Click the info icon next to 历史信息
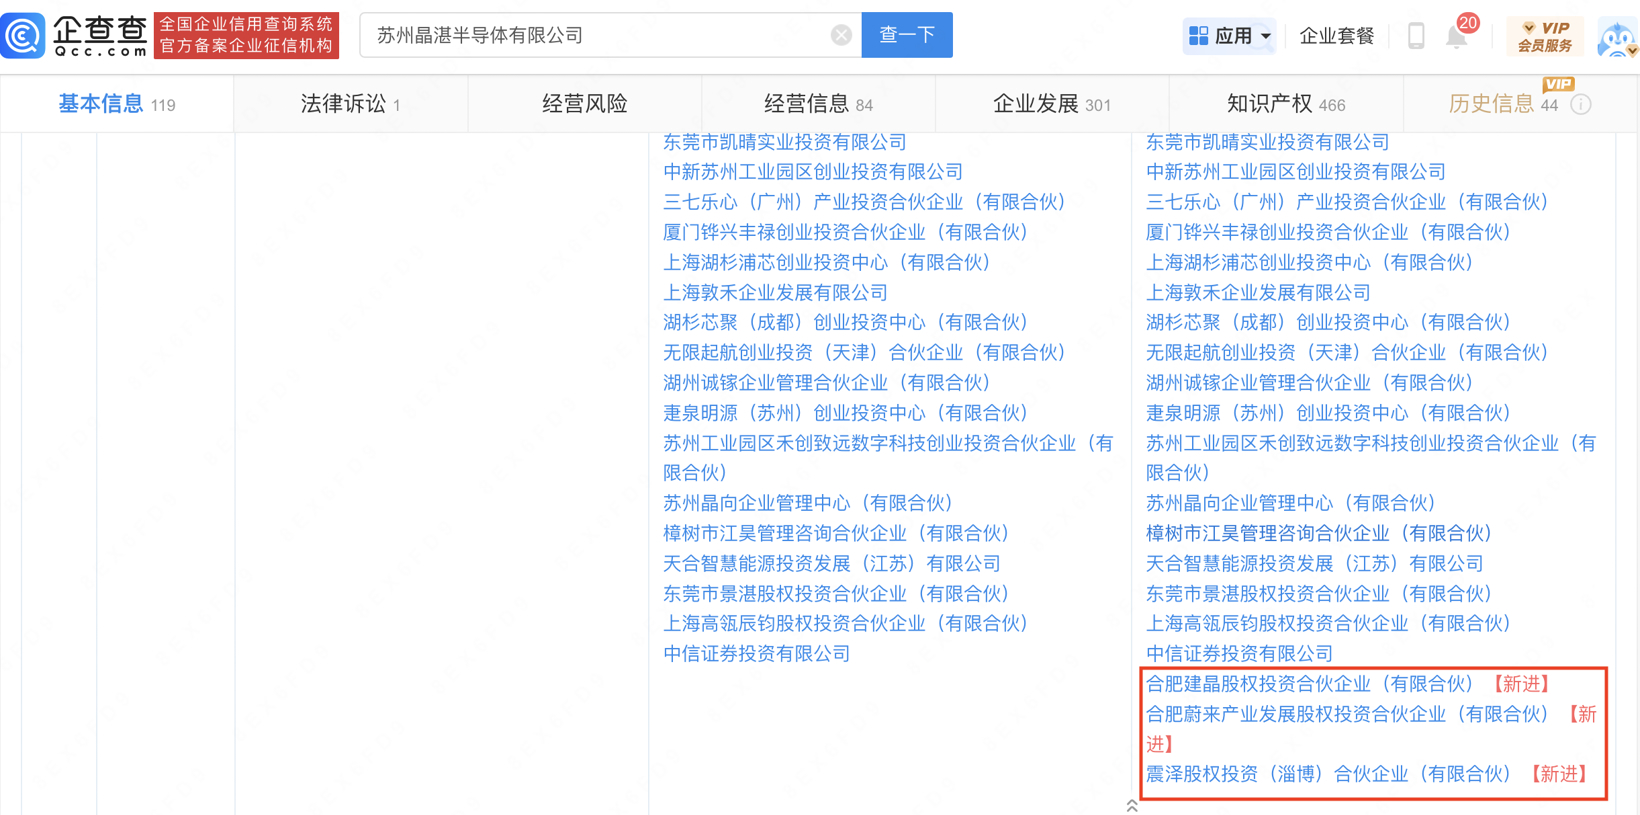Viewport: 1640px width, 815px height. pyautogui.click(x=1581, y=104)
